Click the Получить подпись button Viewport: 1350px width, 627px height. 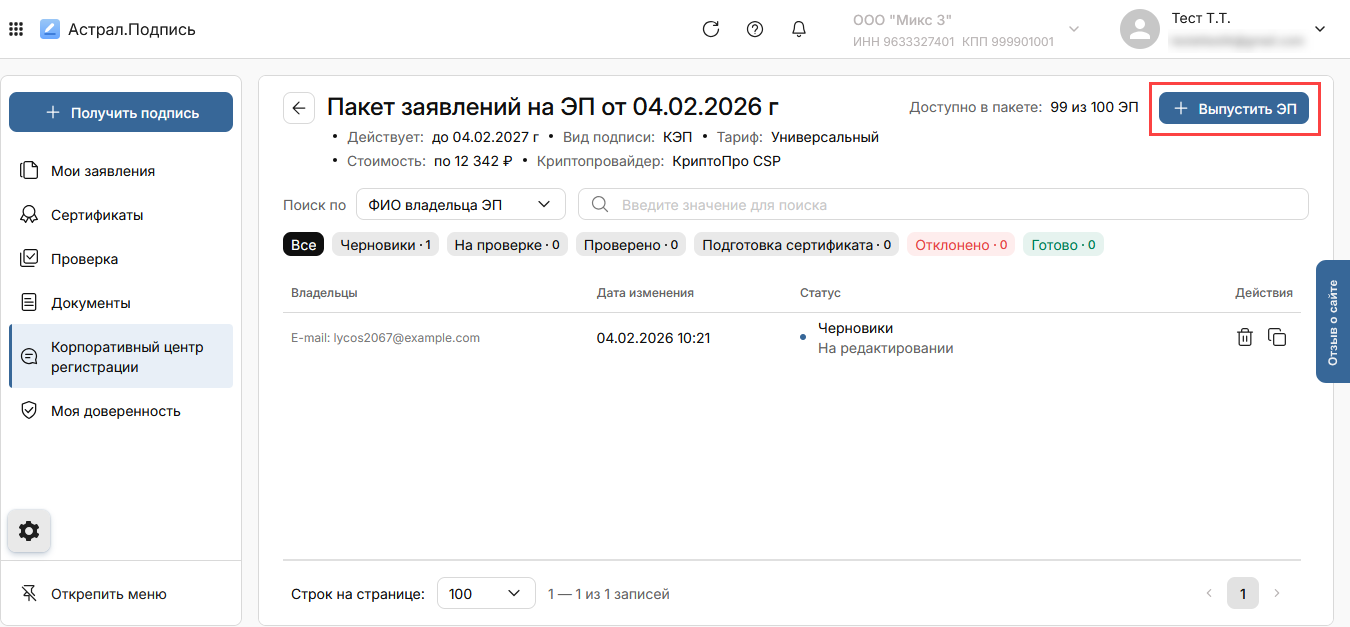[x=121, y=113]
